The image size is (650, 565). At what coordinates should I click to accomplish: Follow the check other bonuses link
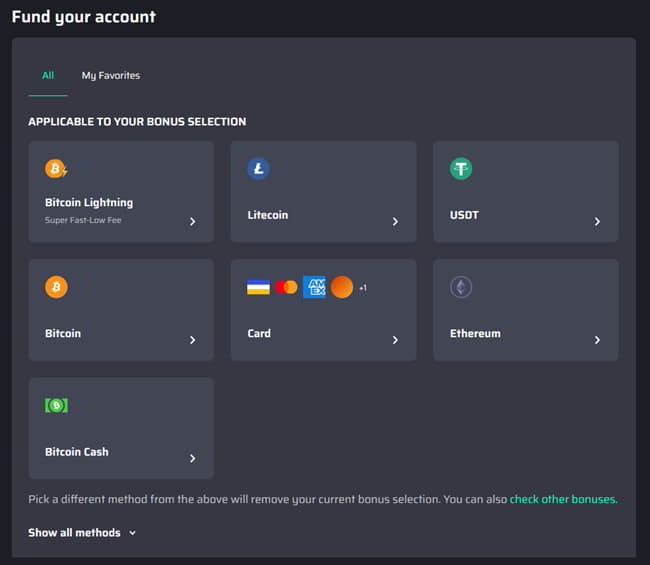pos(563,499)
